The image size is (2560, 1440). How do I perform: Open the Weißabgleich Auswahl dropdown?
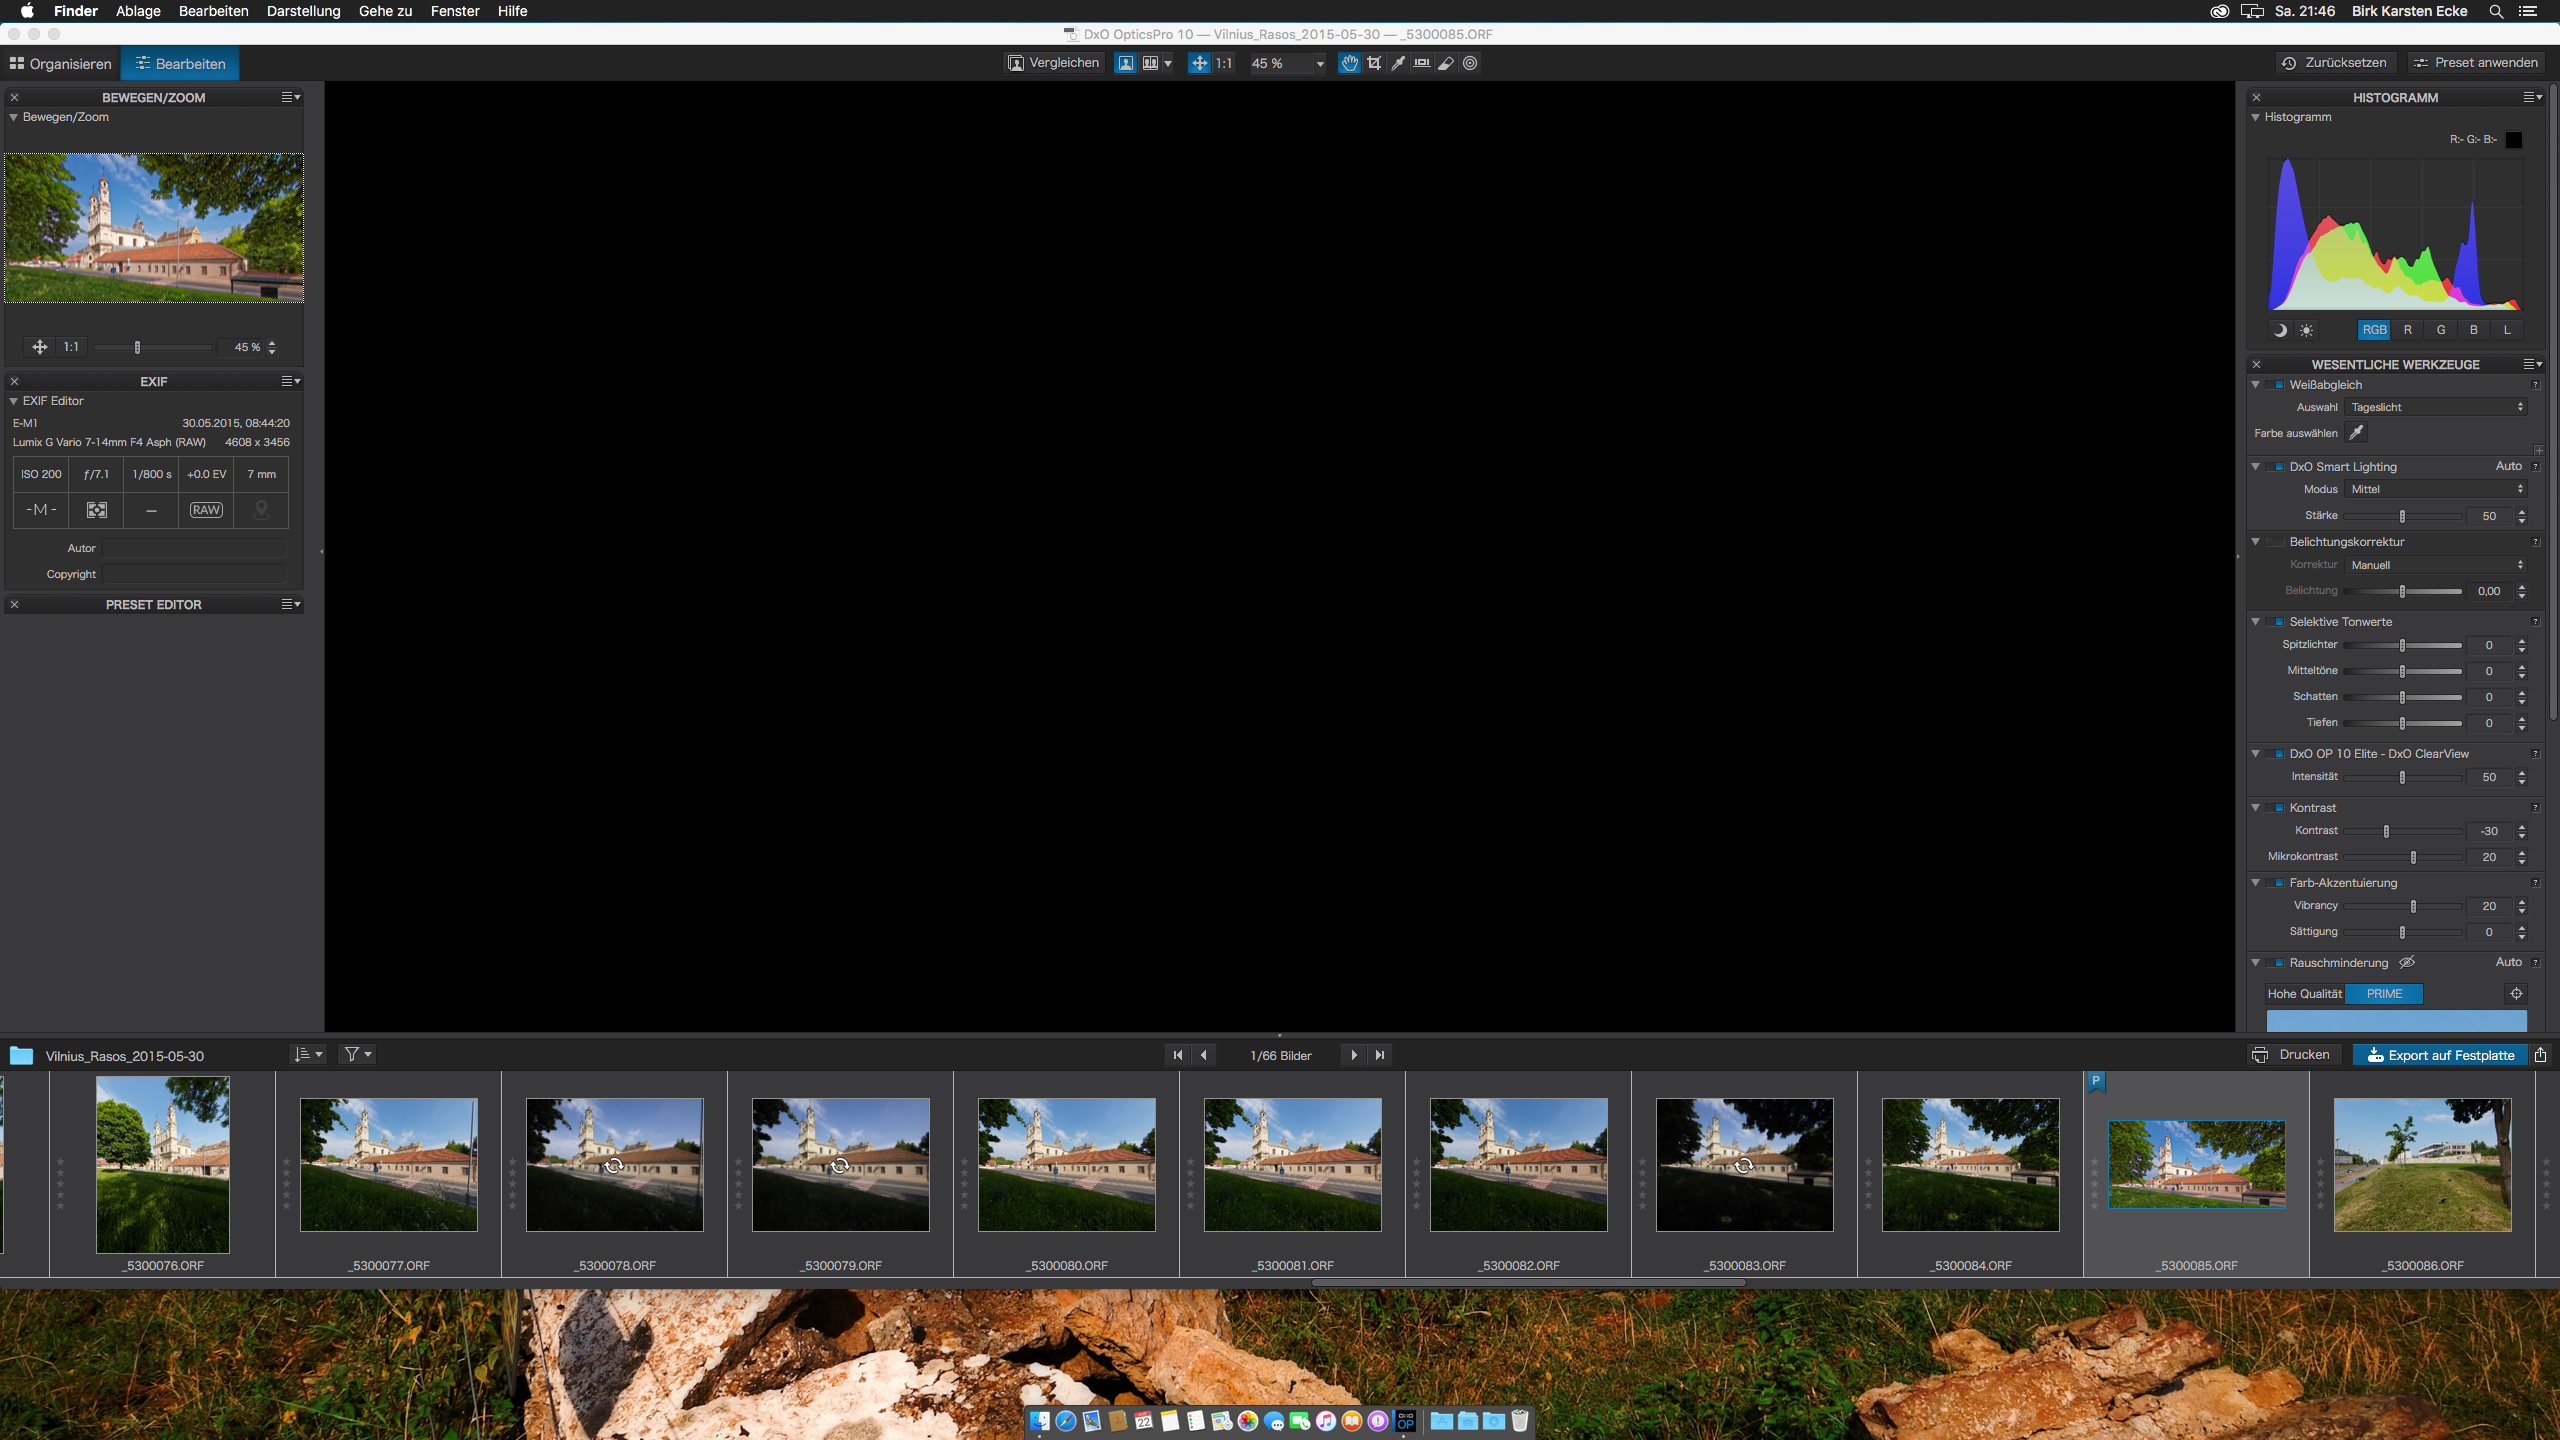click(2436, 407)
